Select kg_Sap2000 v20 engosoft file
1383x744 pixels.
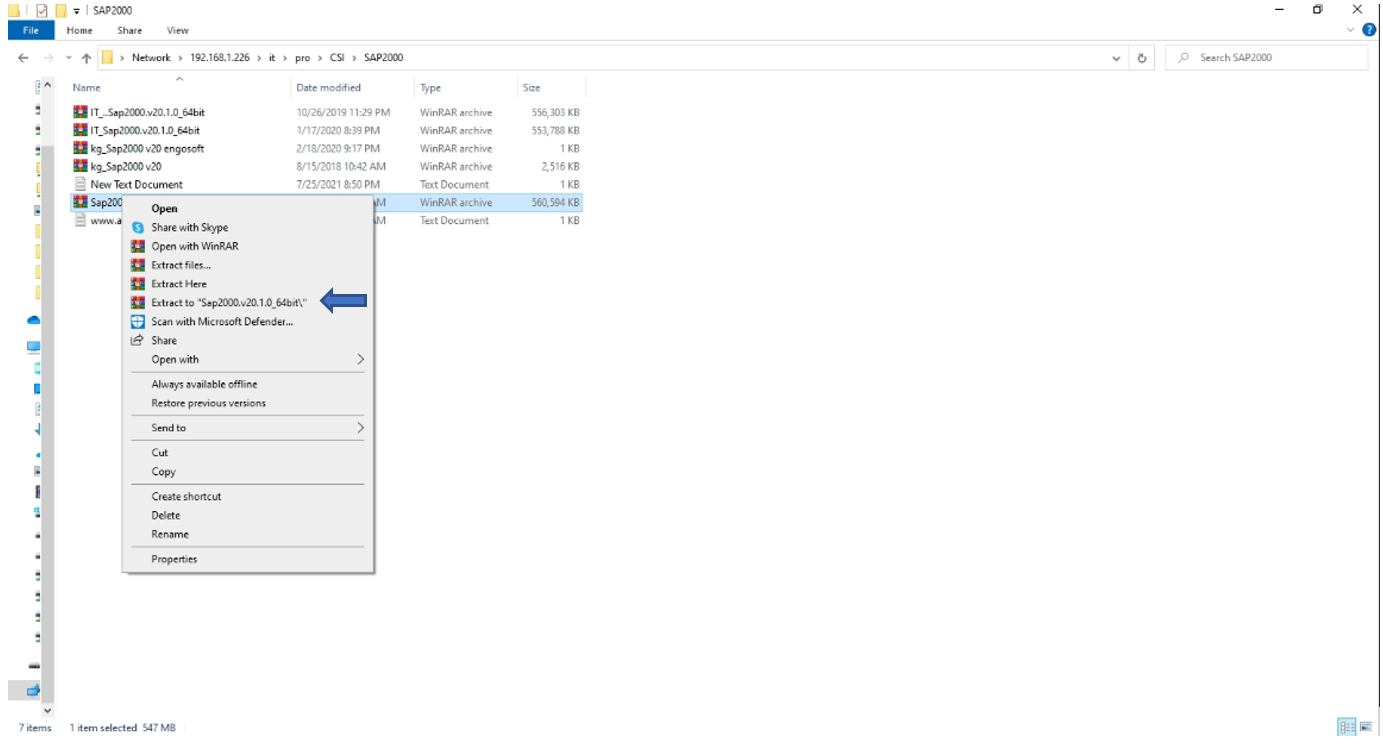tap(147, 148)
